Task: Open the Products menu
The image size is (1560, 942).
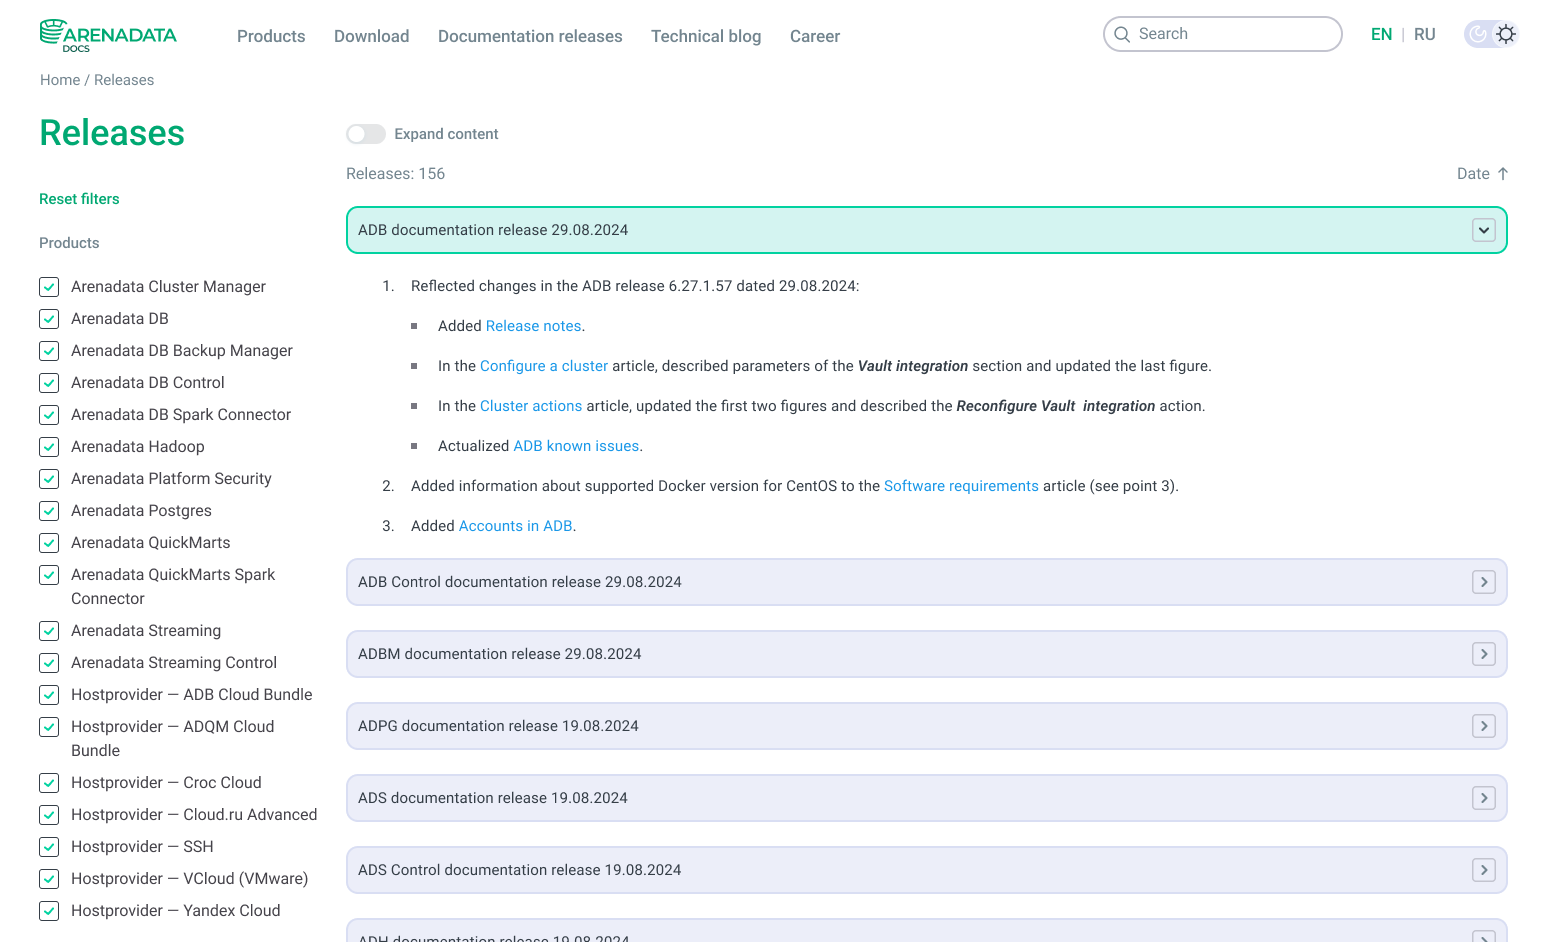Action: tap(271, 36)
